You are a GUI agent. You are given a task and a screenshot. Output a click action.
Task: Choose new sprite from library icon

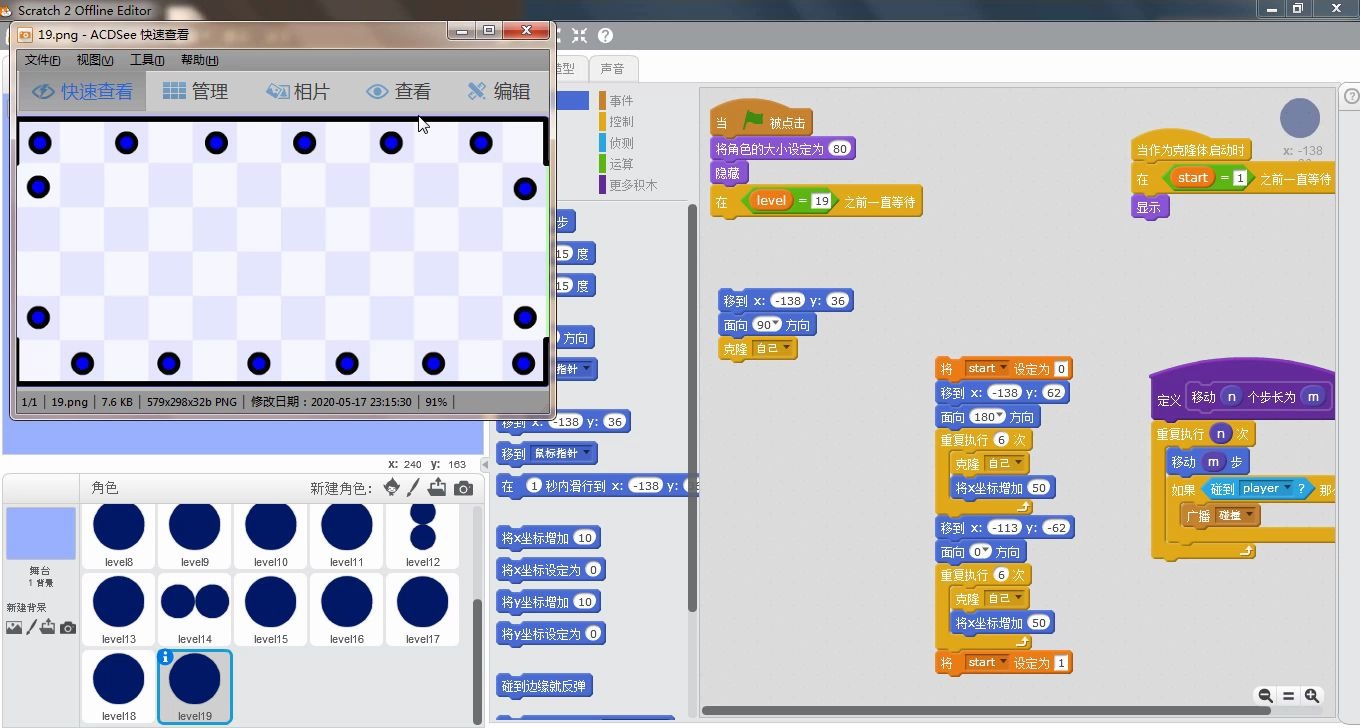coord(389,488)
